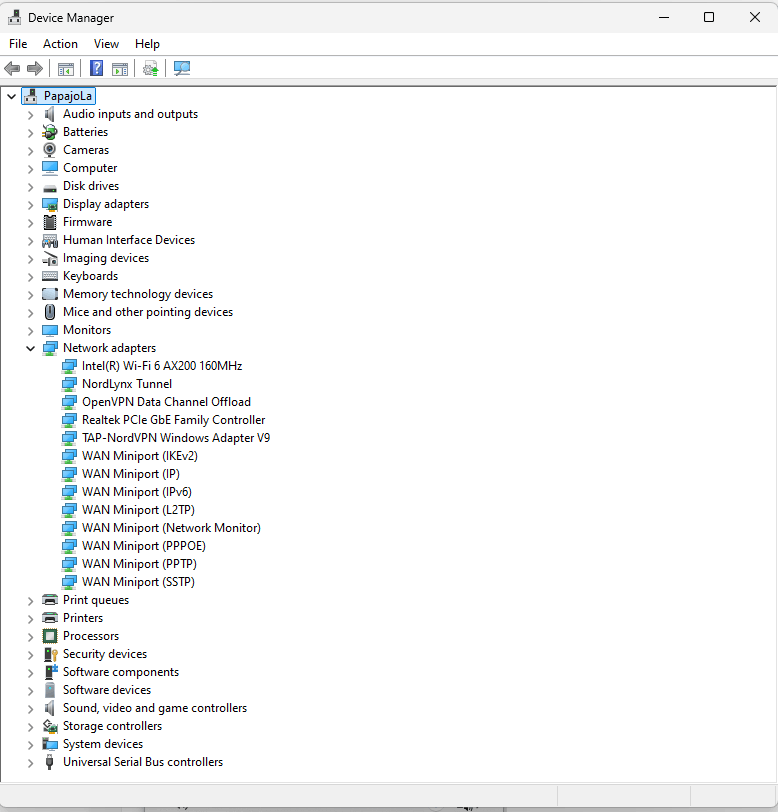778x812 pixels.
Task: Click the Display adapters icon
Action: (x=50, y=204)
